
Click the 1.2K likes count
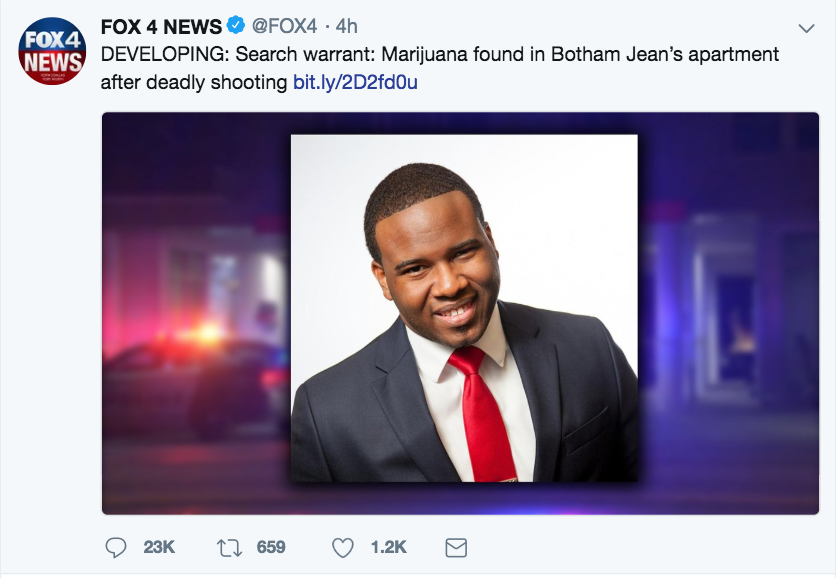(x=388, y=547)
